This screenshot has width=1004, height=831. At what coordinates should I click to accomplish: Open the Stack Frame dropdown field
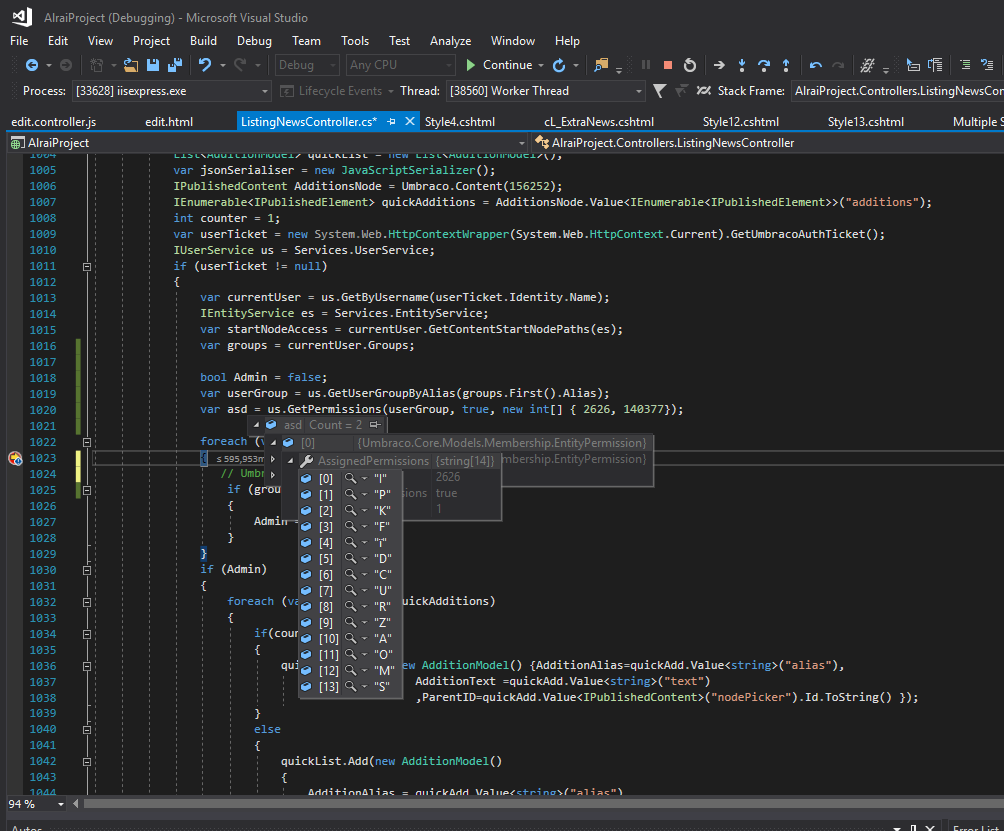tap(898, 91)
